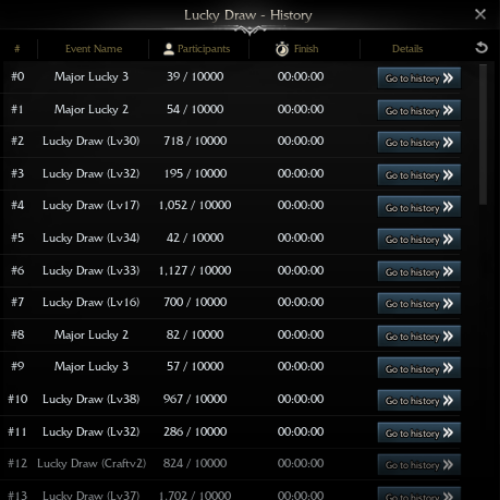This screenshot has height=500, width=500.
Task: Open history of #7 Lucky Draw (Lv16)
Action: (x=419, y=304)
